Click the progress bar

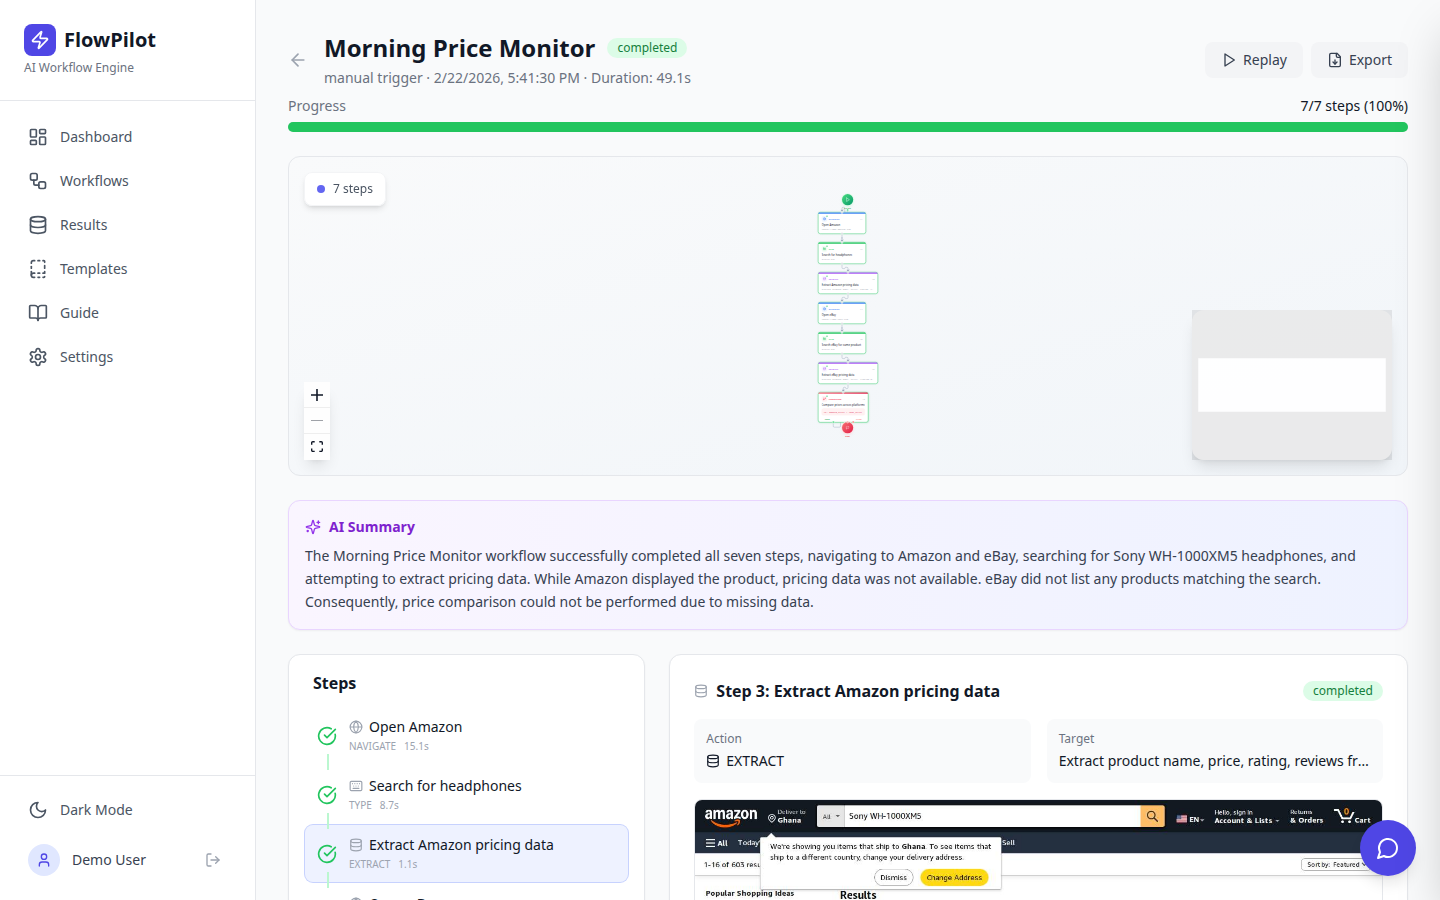[x=848, y=127]
